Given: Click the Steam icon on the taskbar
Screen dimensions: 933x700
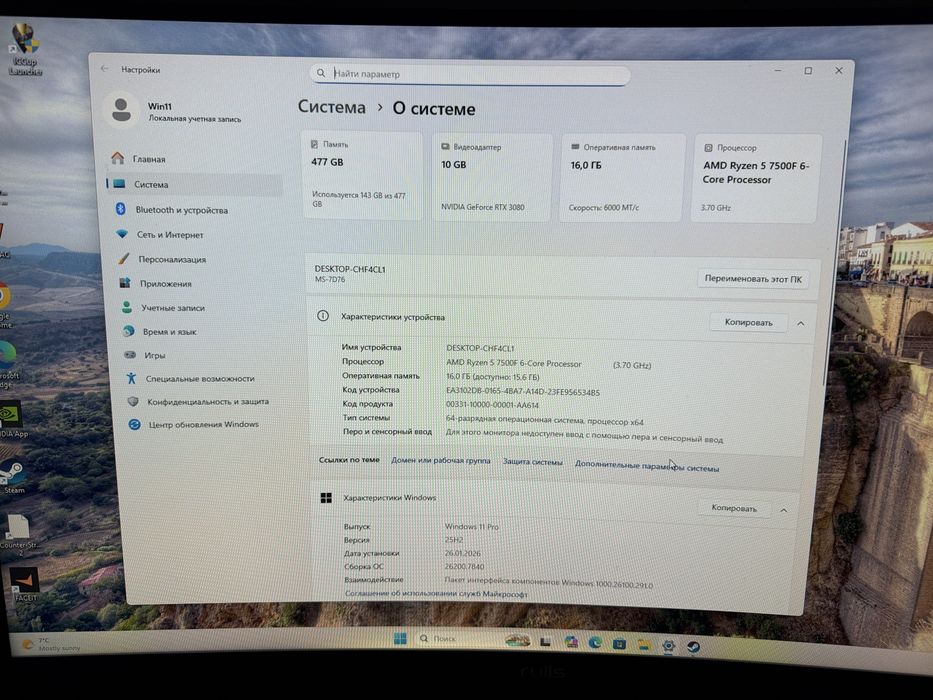Looking at the screenshot, I should coord(693,646).
